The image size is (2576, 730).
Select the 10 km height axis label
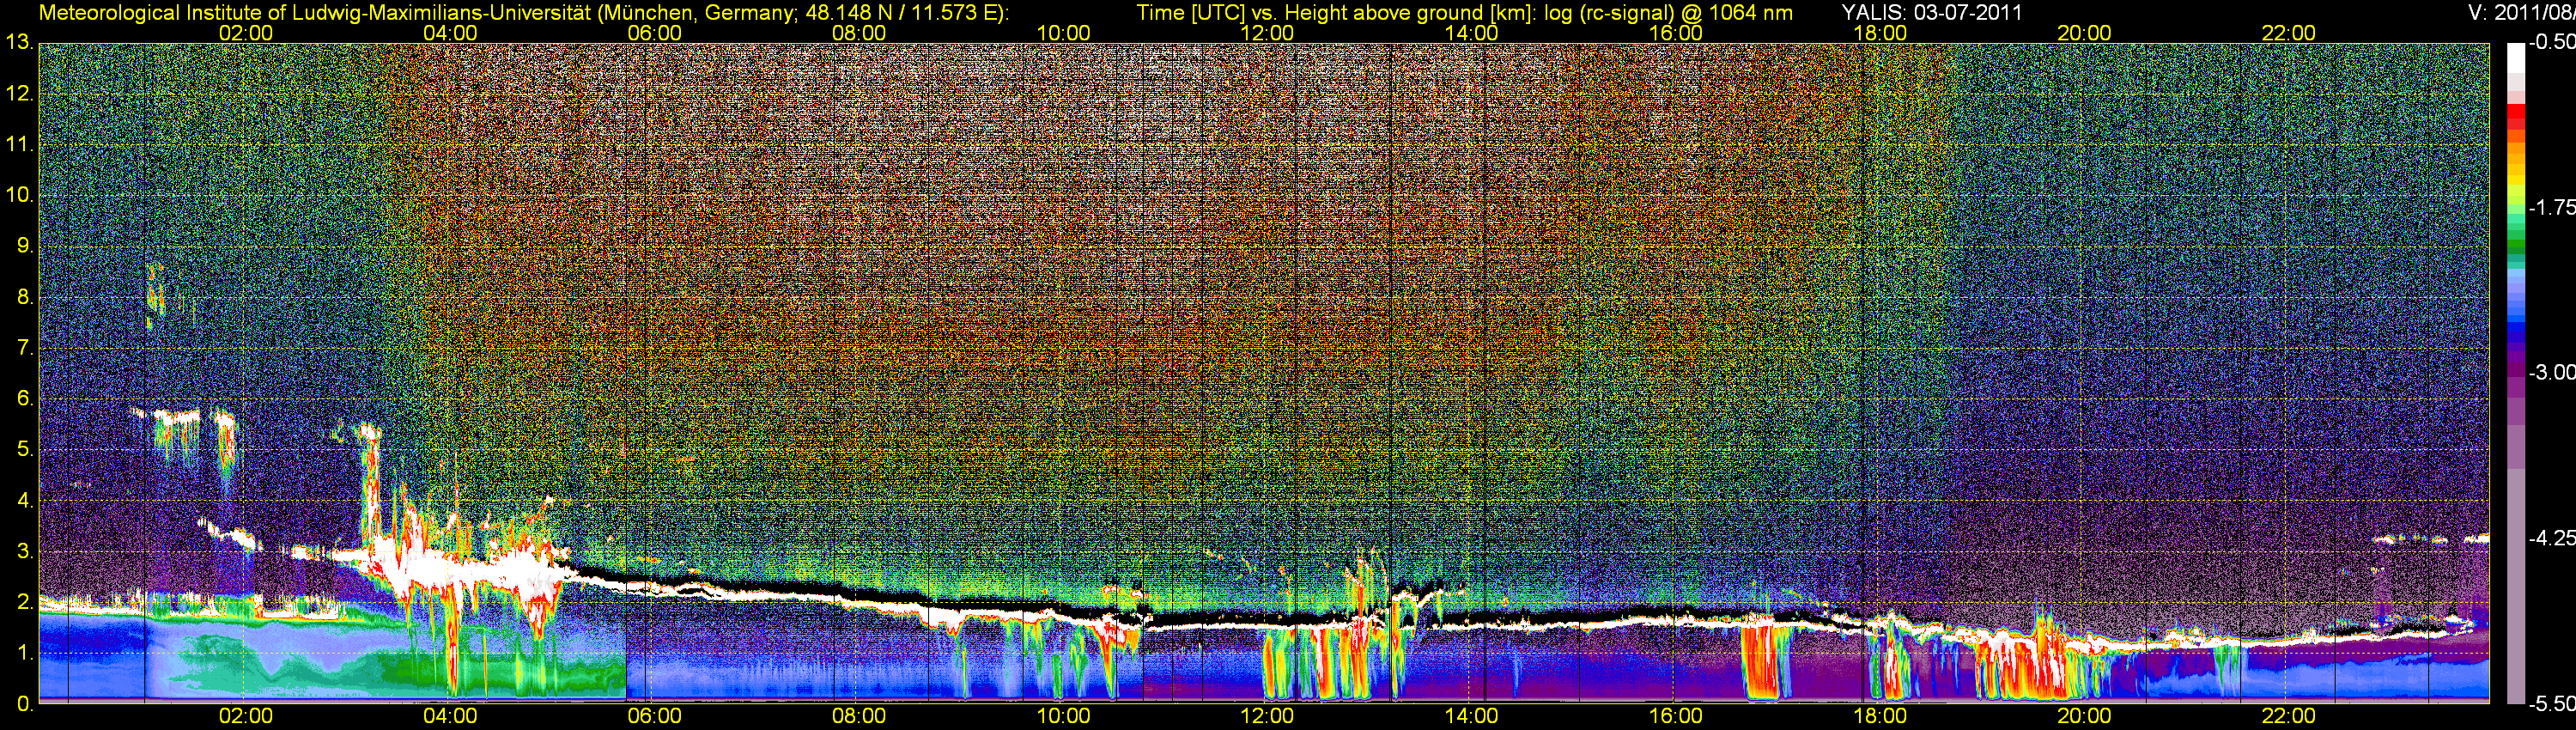pyautogui.click(x=18, y=195)
